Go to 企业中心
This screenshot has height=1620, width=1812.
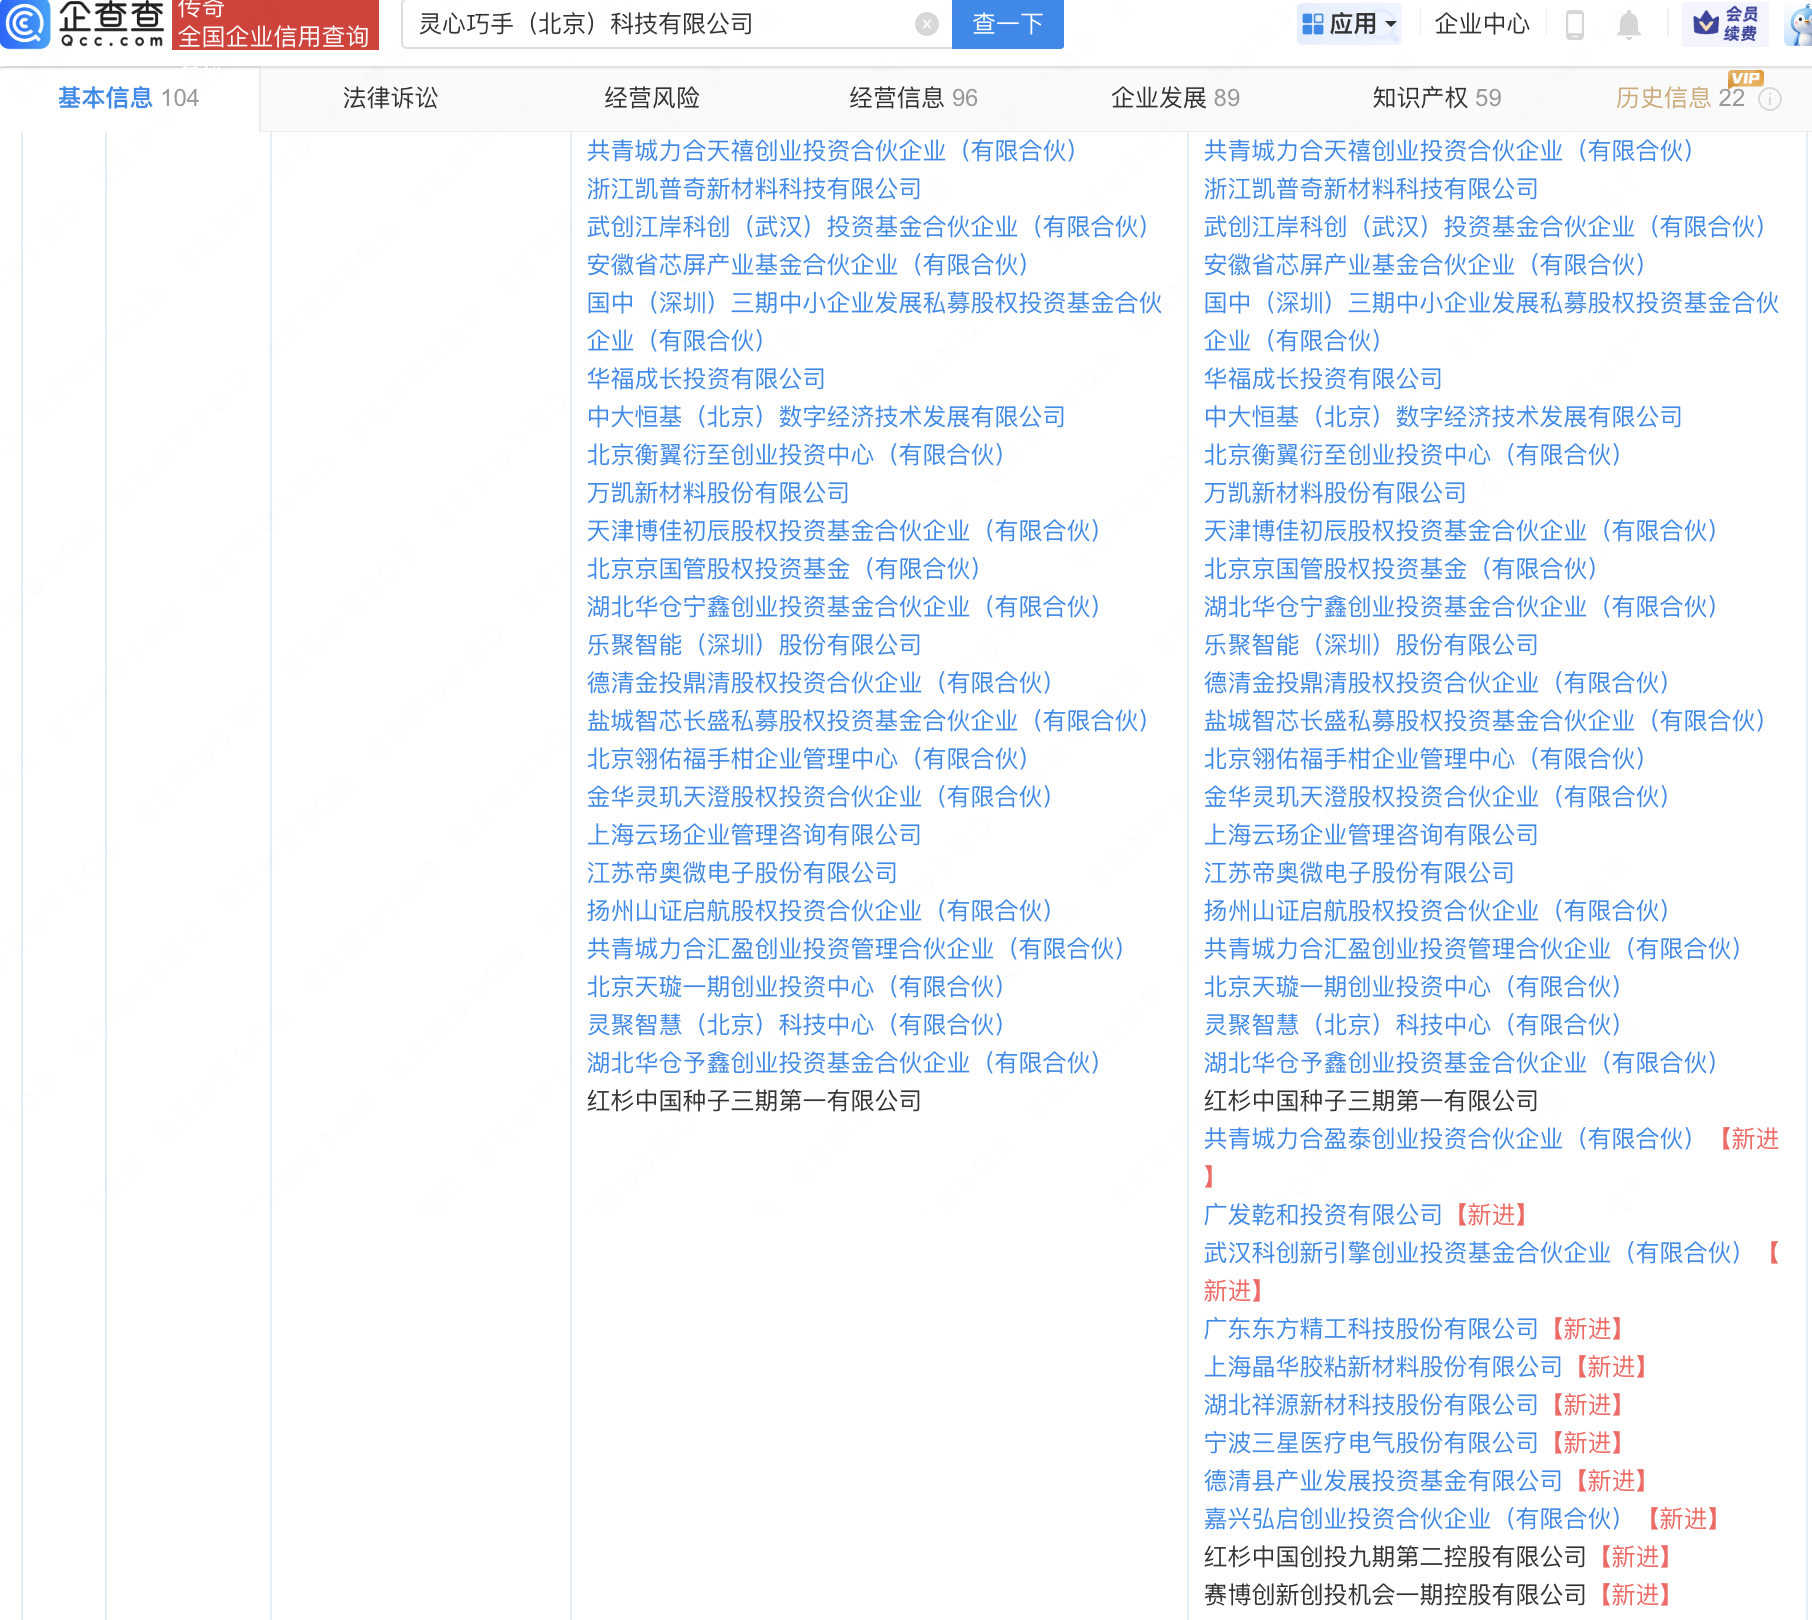(x=1482, y=25)
